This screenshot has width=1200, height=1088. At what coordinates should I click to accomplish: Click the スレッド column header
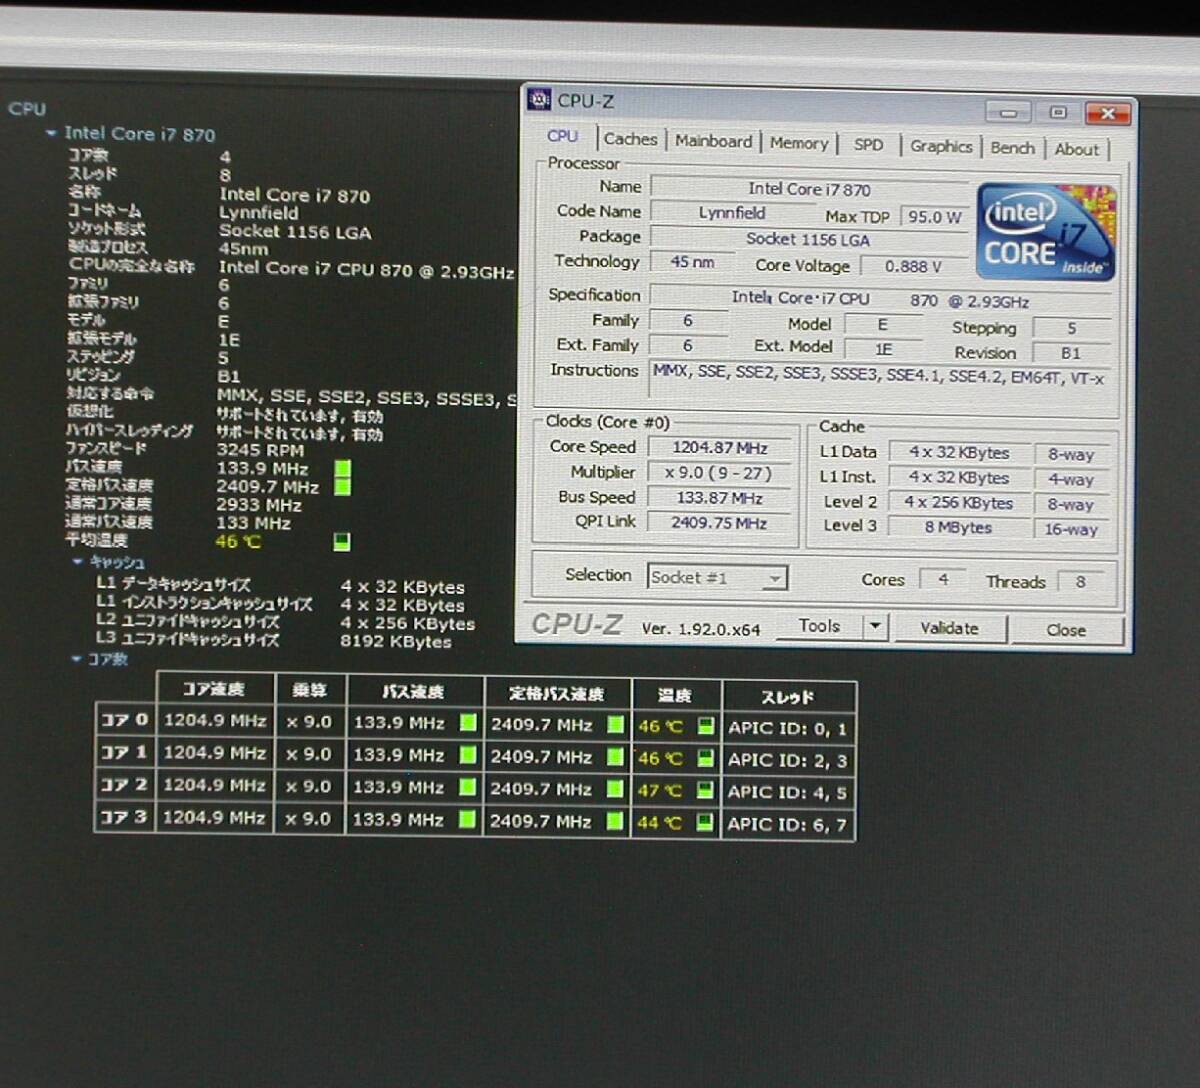click(788, 697)
